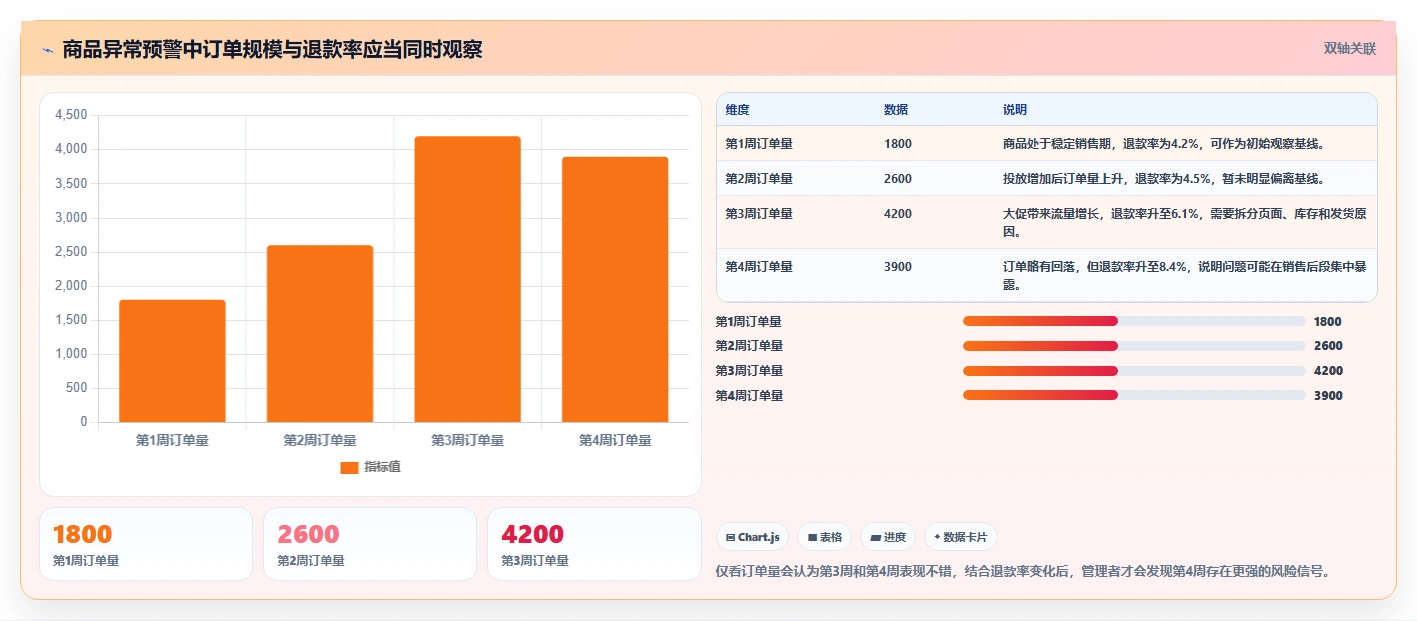Click progress label 第2周订单量

click(749, 346)
